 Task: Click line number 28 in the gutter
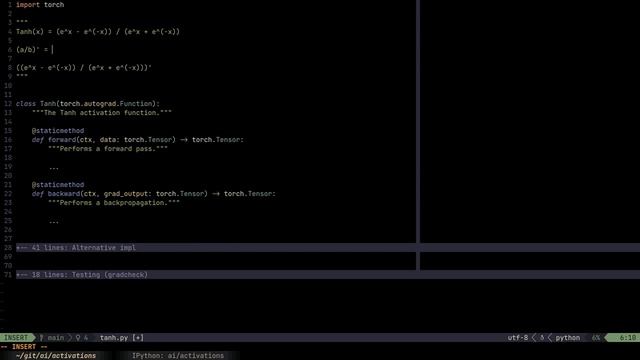(x=8, y=248)
